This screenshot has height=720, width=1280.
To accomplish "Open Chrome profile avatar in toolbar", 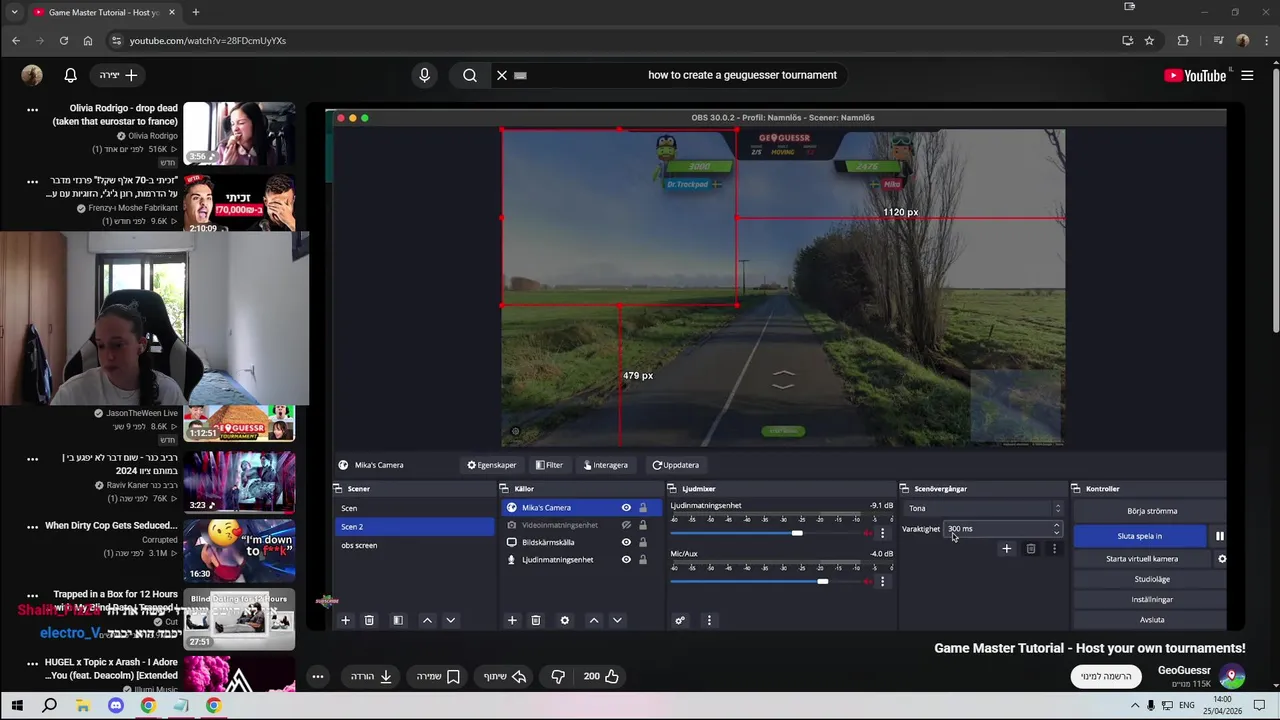I will pos(1243,41).
